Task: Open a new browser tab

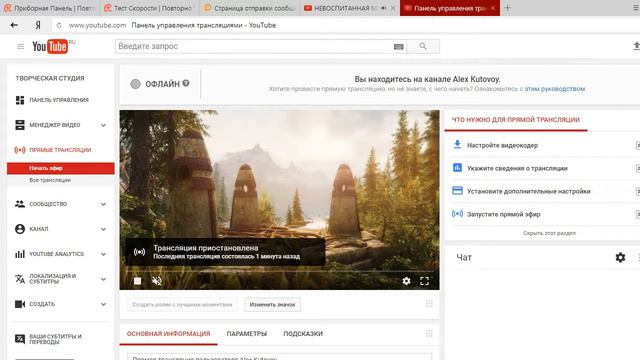Action: click(x=507, y=8)
